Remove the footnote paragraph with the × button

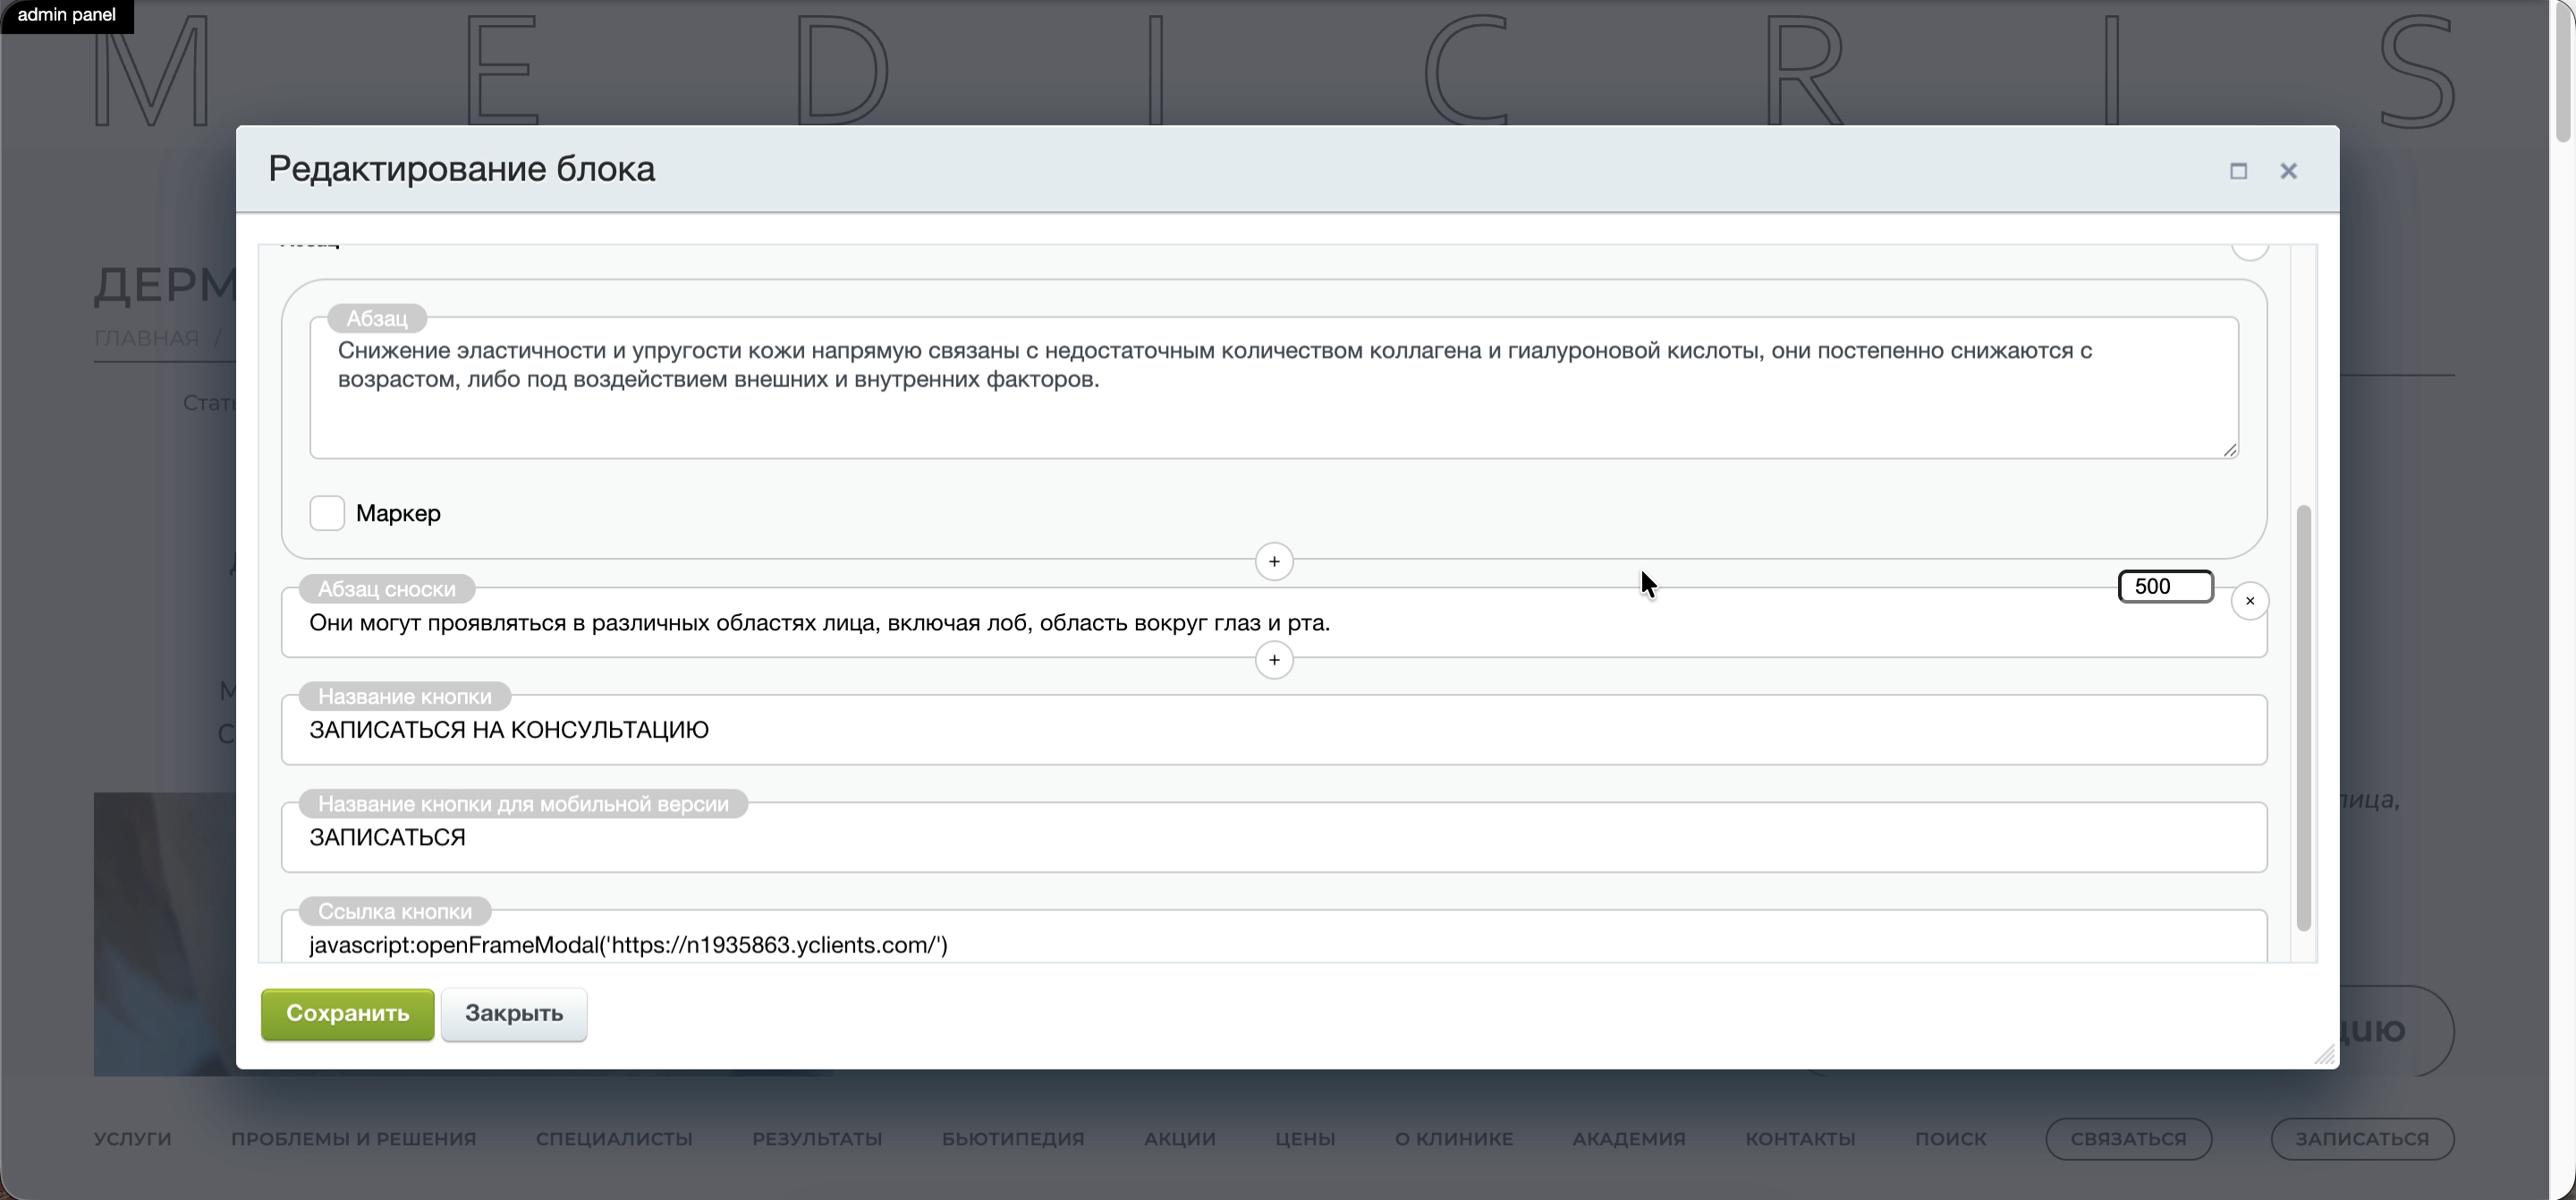(x=2250, y=601)
